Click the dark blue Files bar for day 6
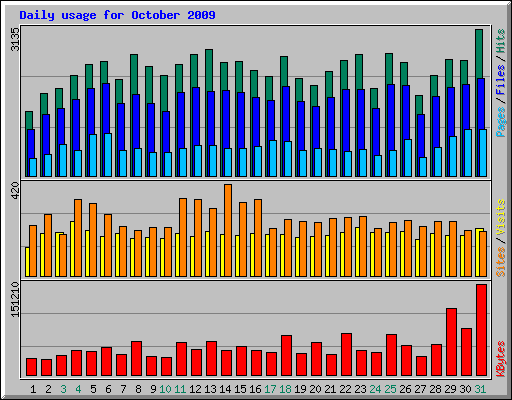Viewport: 512px width, 400px height. pos(106,108)
